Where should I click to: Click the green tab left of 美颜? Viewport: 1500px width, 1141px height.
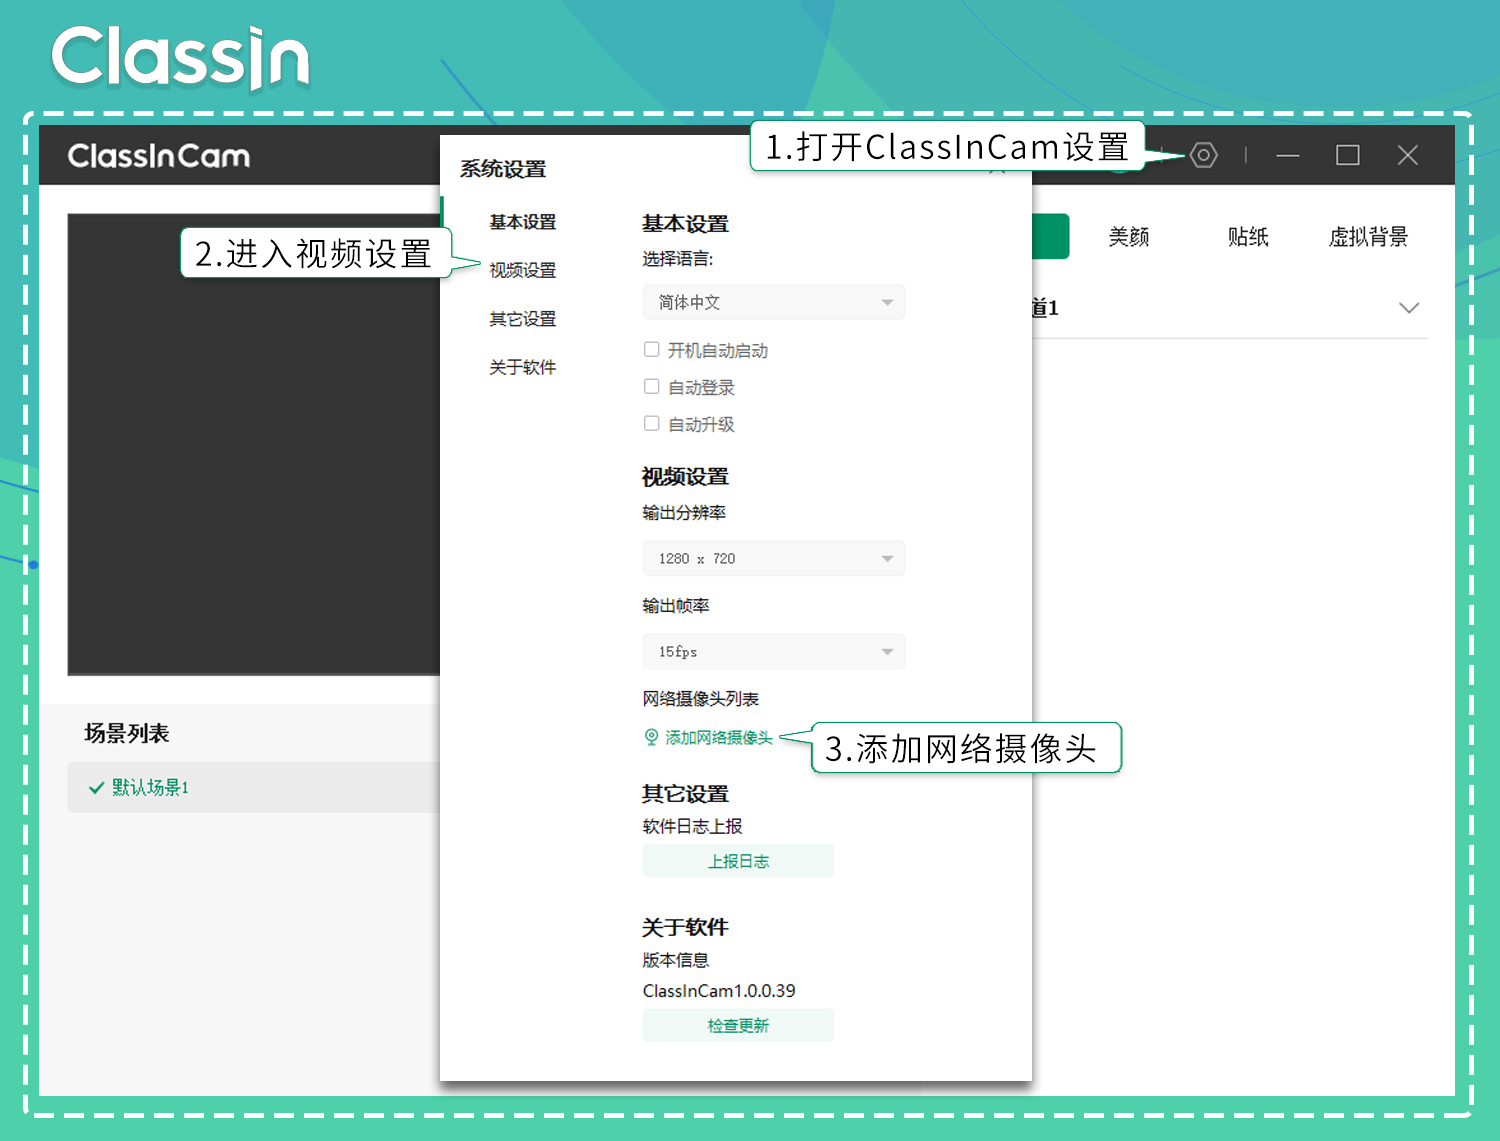click(1050, 237)
